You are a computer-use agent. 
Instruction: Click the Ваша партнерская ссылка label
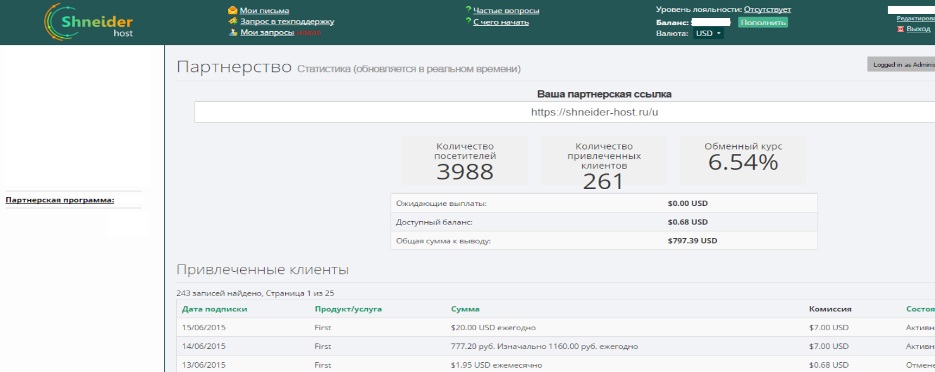(x=604, y=94)
